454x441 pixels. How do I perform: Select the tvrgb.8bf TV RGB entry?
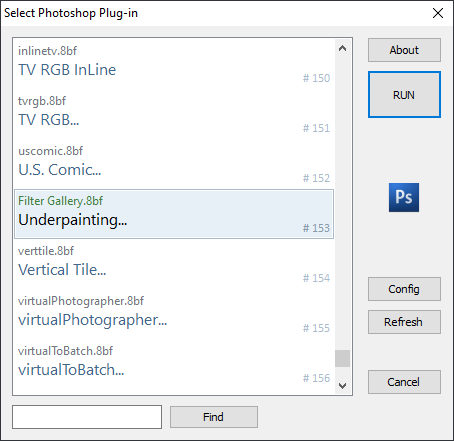174,114
